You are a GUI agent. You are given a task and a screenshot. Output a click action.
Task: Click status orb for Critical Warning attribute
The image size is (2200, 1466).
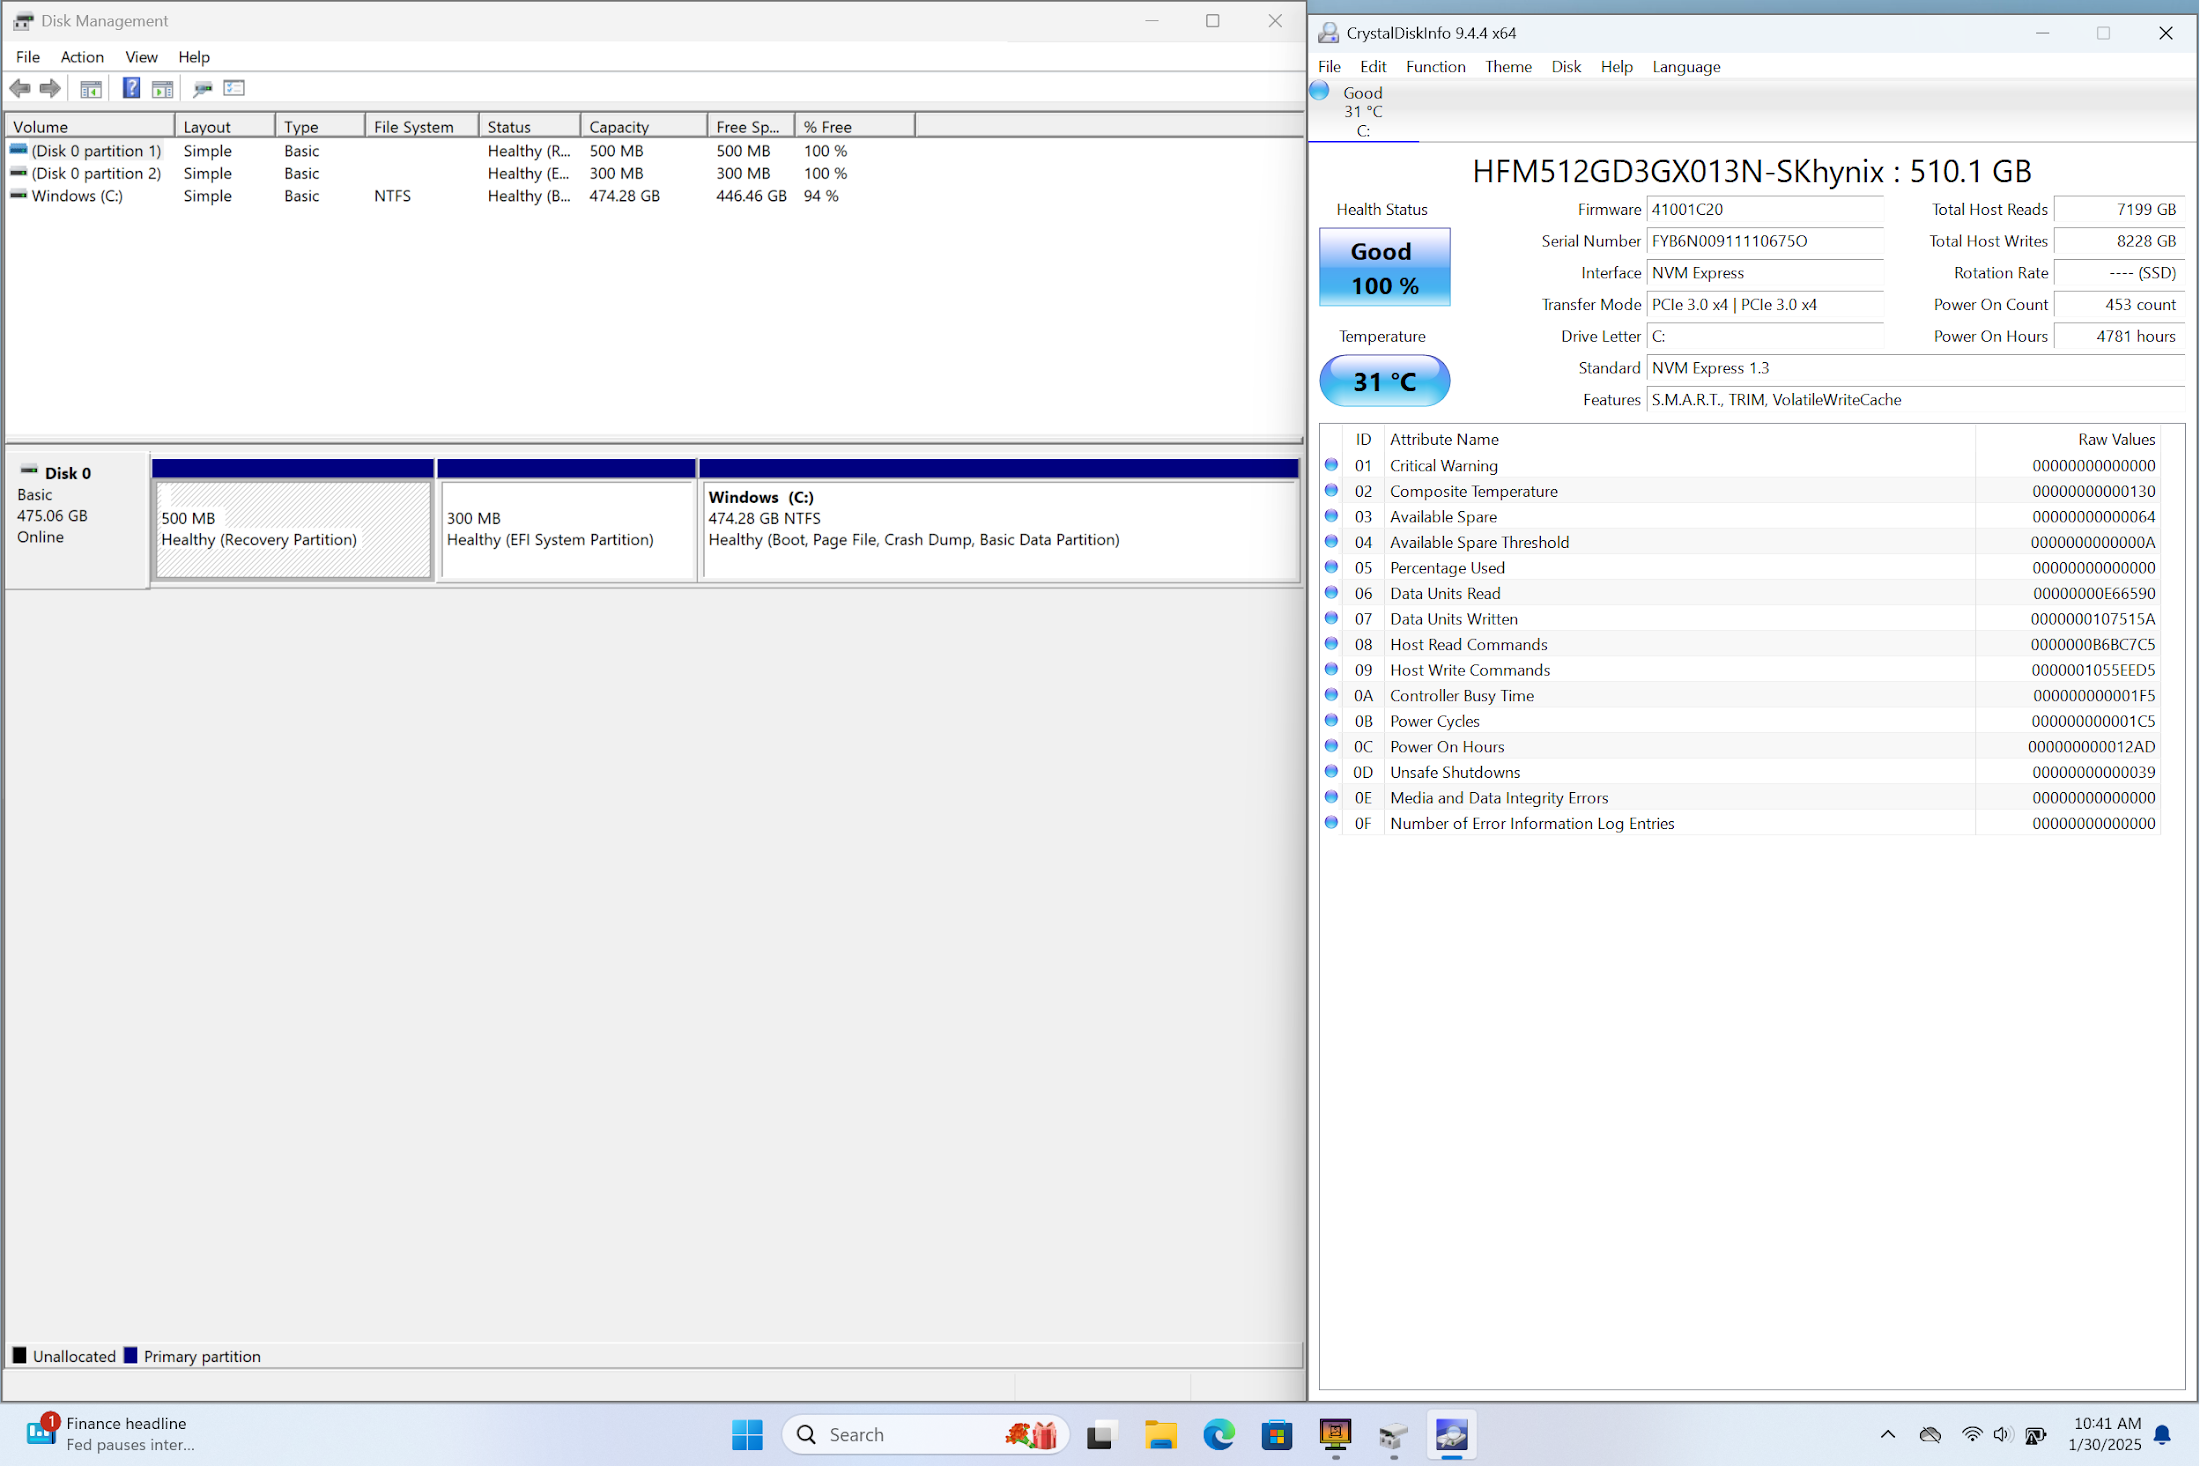(1331, 465)
